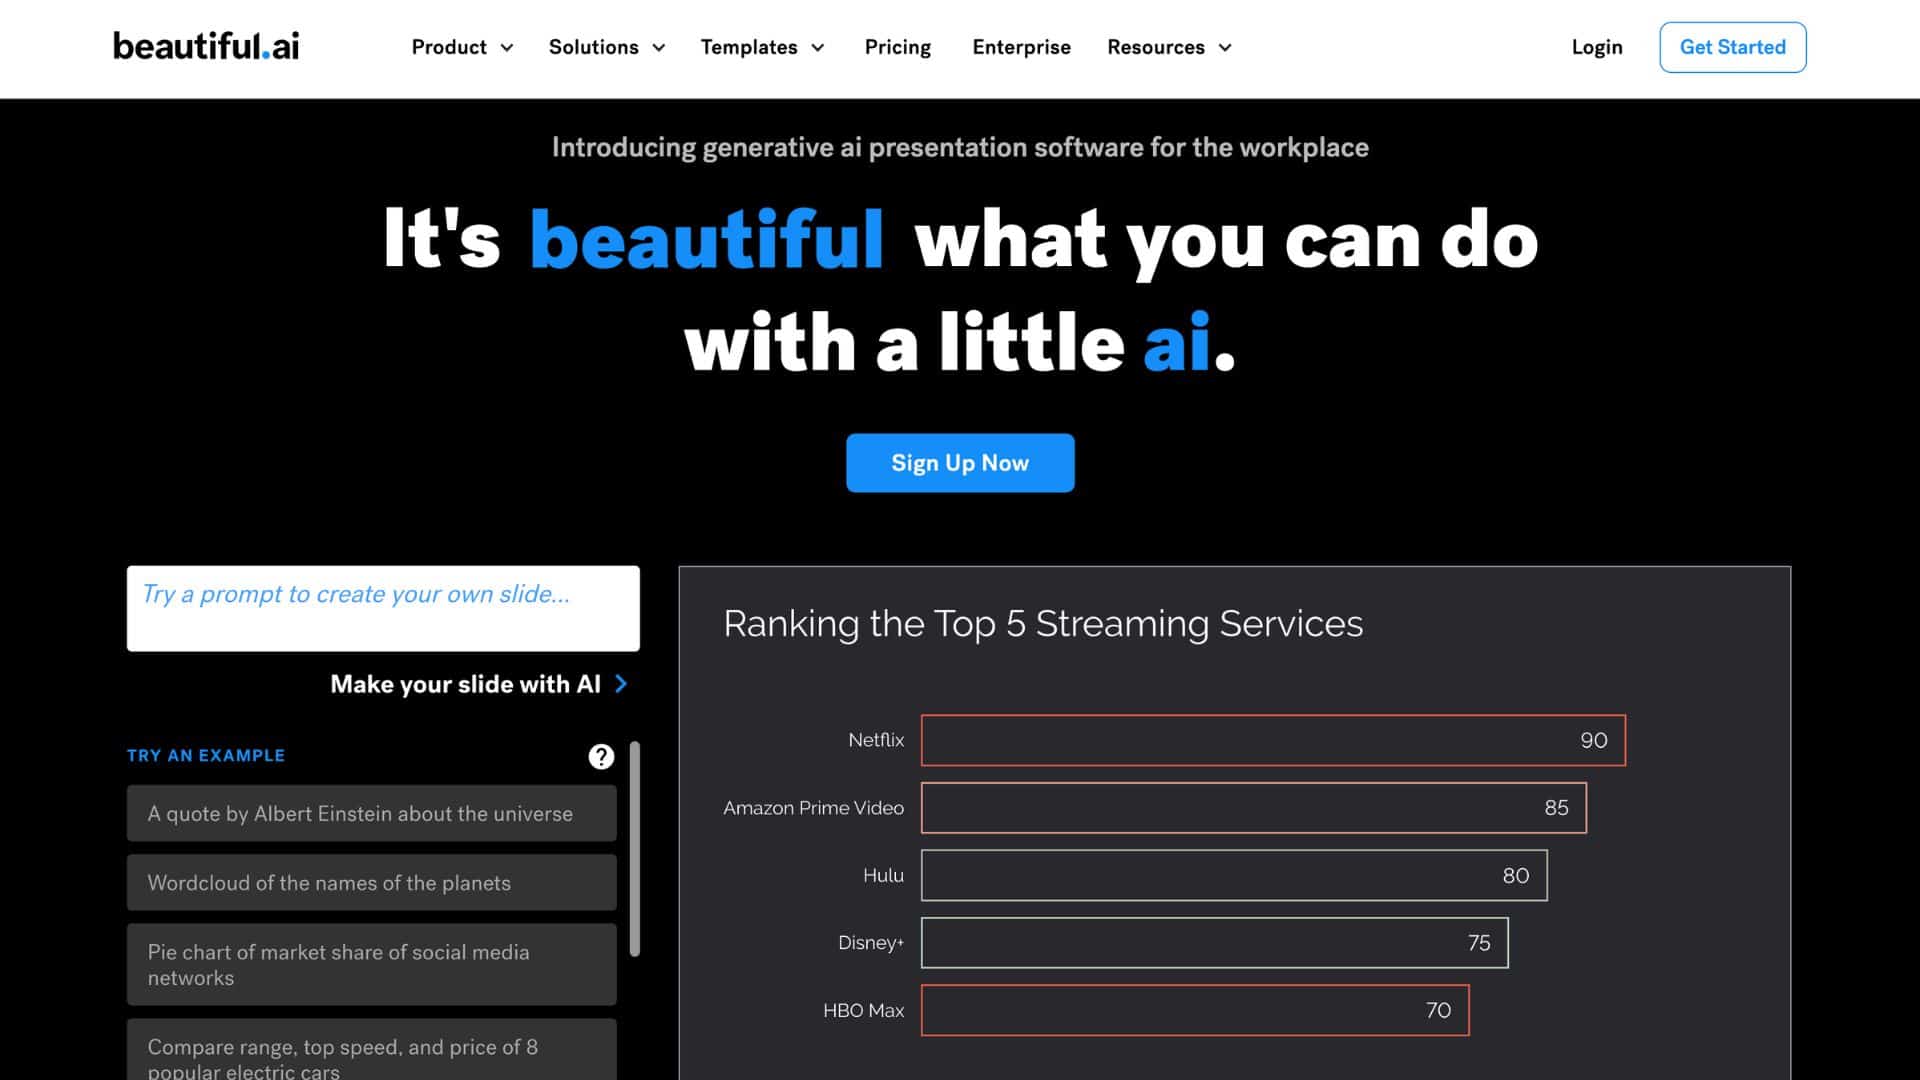This screenshot has height=1080, width=1920.
Task: Click the slide title Ranking the Top 5 Streaming Services
Action: (1043, 624)
